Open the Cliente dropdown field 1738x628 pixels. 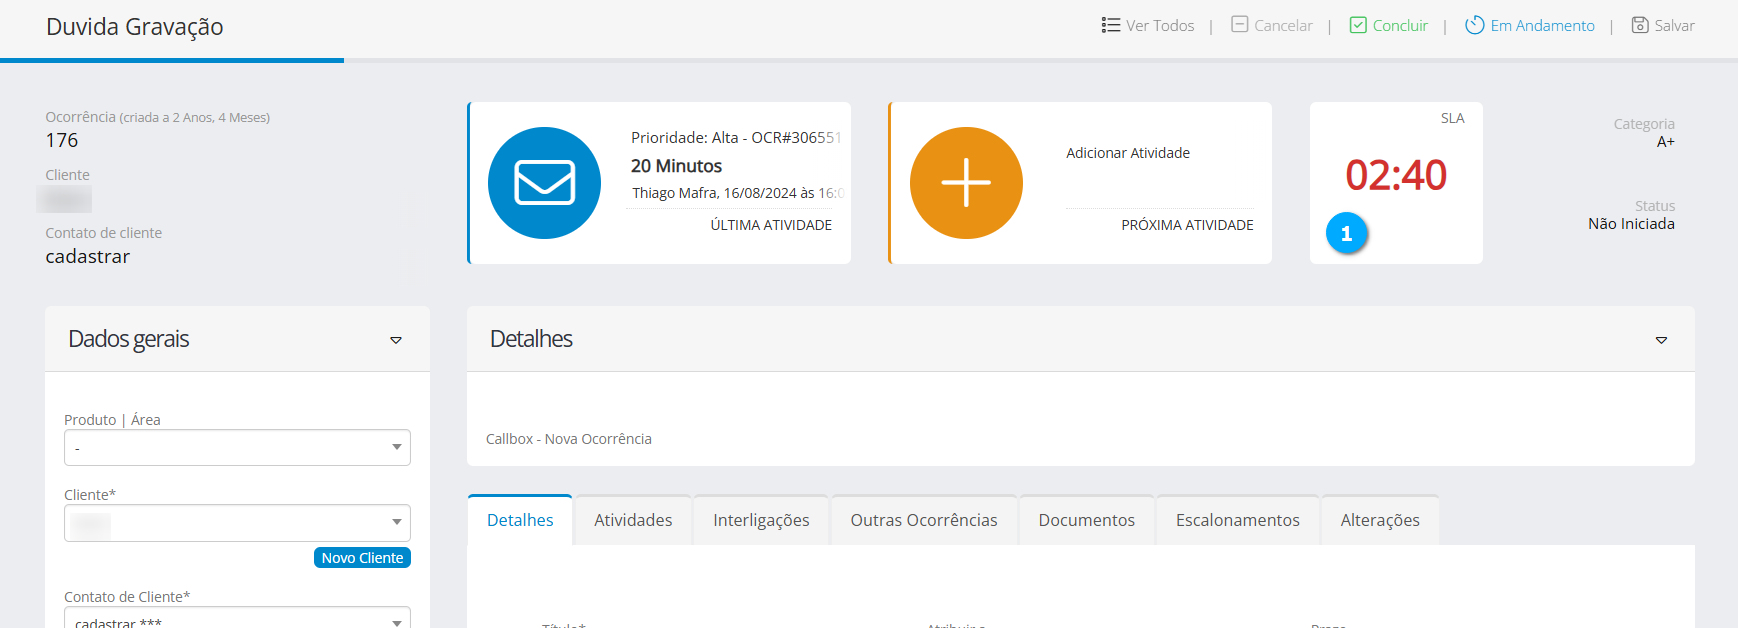237,523
